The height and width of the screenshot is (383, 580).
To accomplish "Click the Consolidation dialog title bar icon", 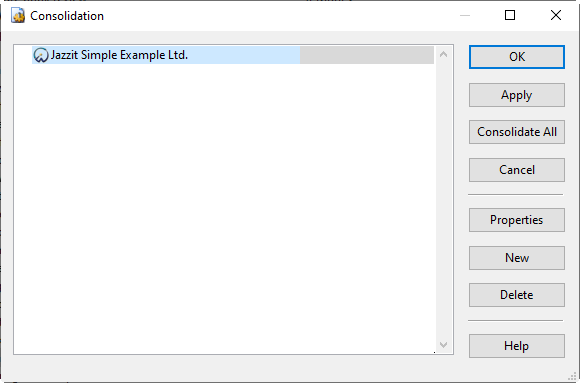I will coord(18,16).
